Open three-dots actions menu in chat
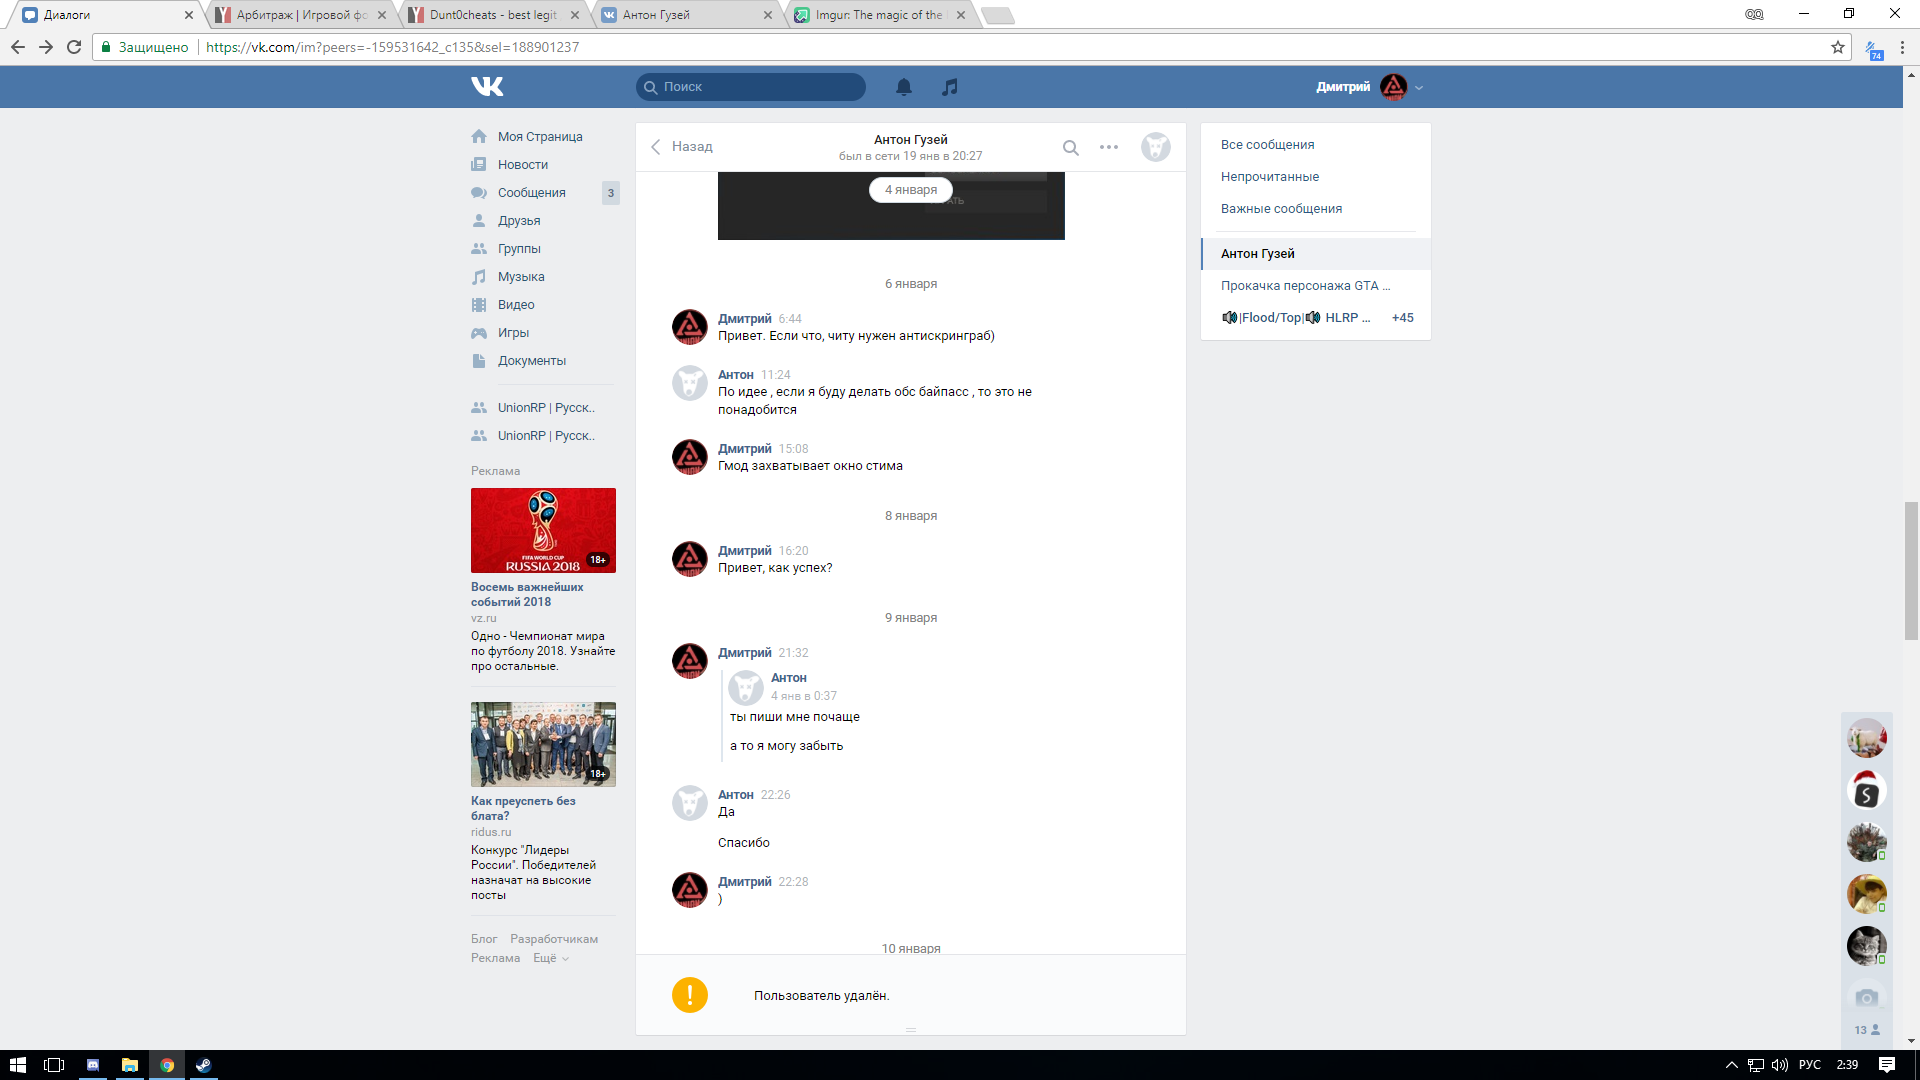Screen dimensions: 1920x1080 [x=1109, y=147]
